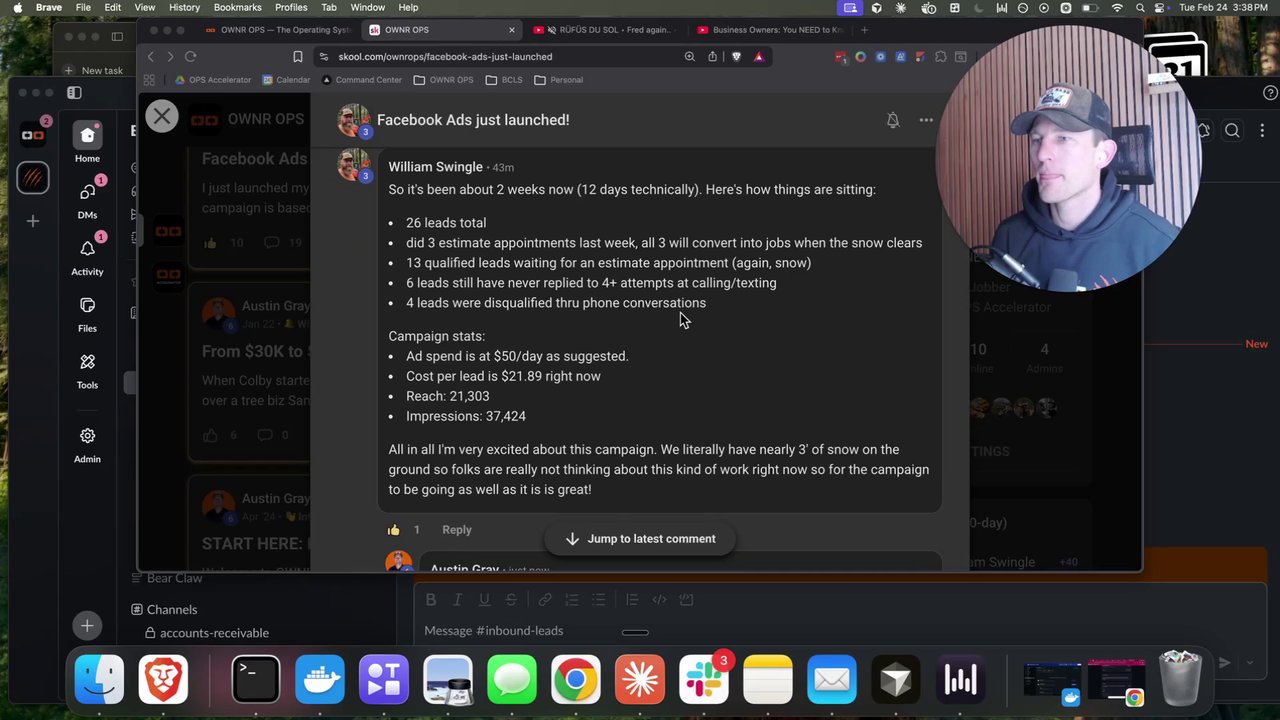Open Brave Rewards triangle icon
Viewport: 1280px width, 720px height.
[758, 57]
